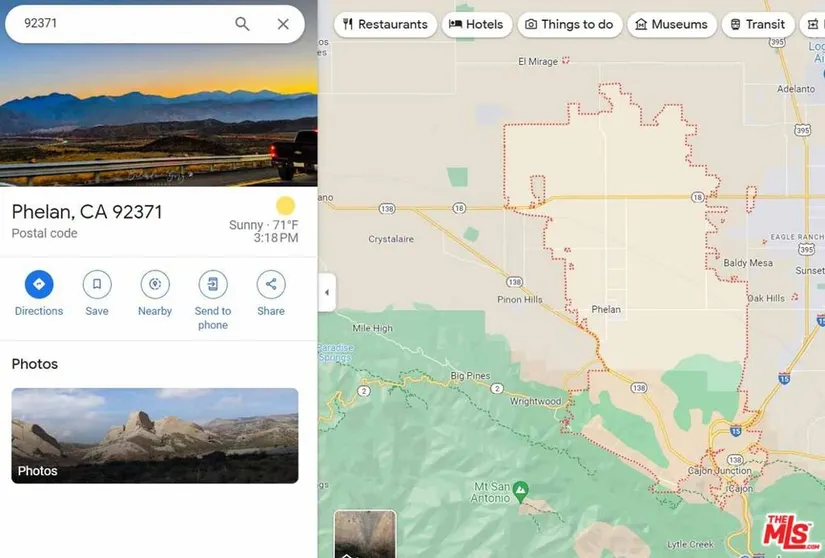Collapse the side panel arrow

tap(327, 292)
